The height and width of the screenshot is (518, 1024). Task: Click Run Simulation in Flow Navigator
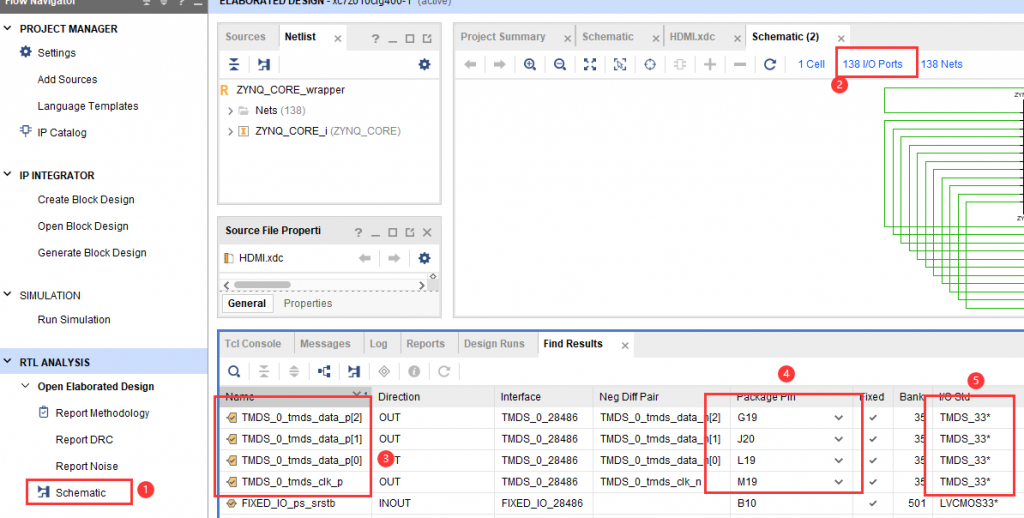point(74,319)
